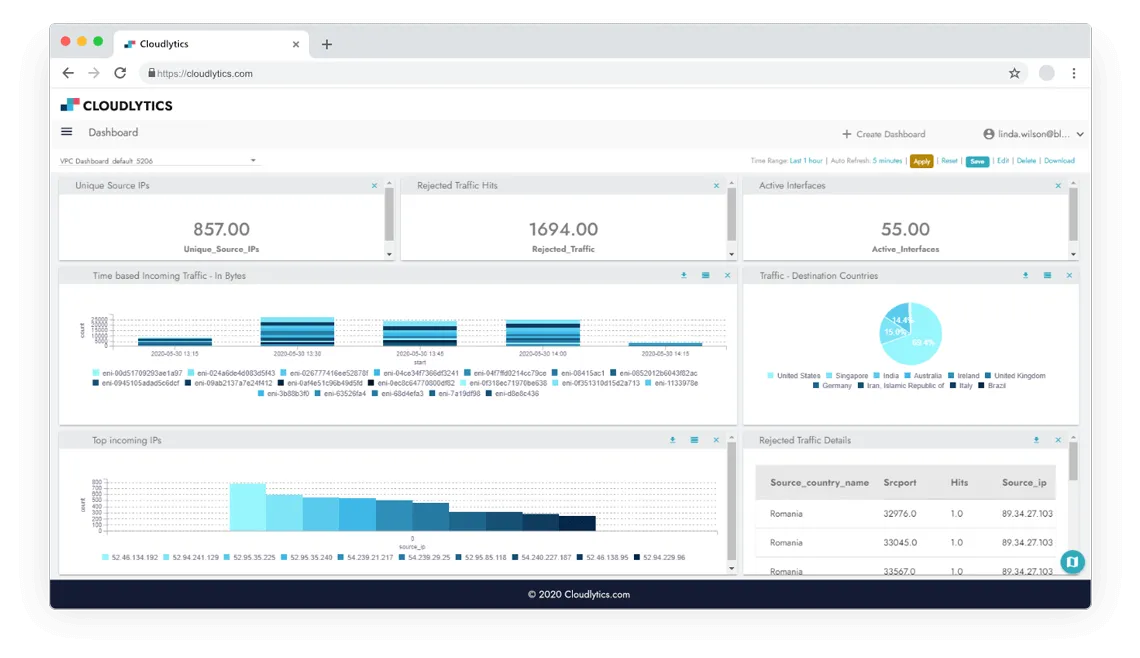Open the floating help widget at bottom right

pos(1072,562)
